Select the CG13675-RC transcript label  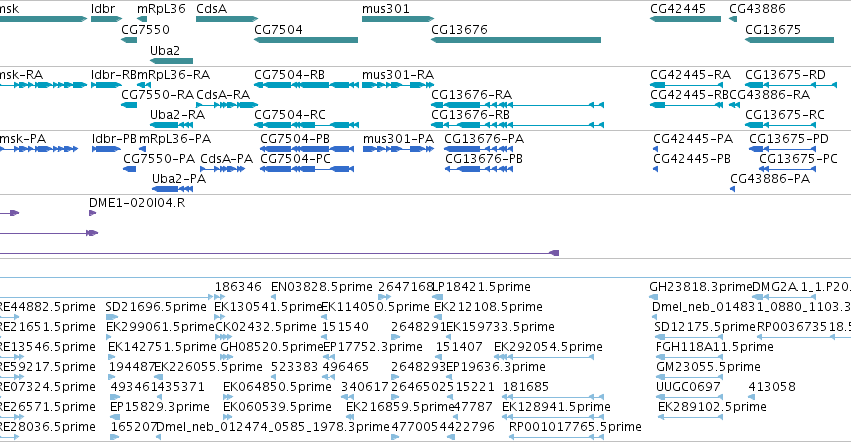pyautogui.click(x=785, y=115)
